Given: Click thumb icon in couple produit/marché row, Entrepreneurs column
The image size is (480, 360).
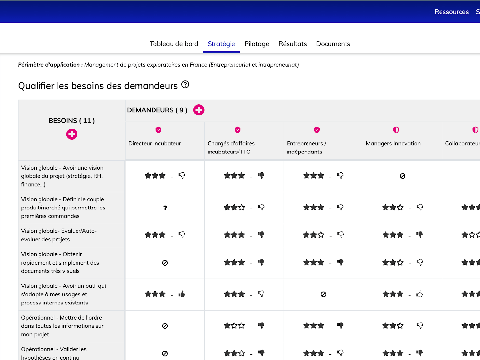Looking at the screenshot, I should coord(340,207).
